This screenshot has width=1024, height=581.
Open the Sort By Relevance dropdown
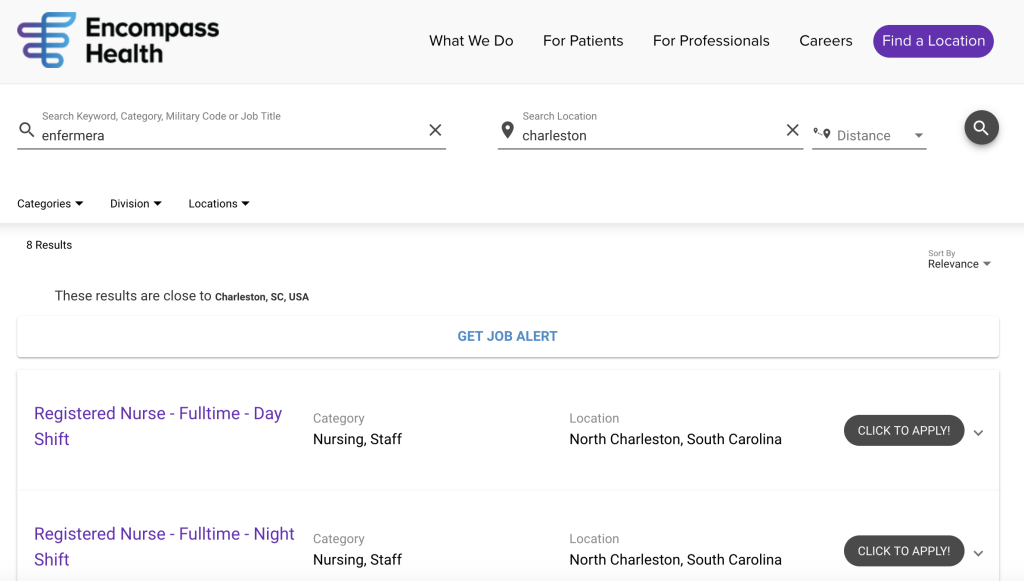click(959, 260)
